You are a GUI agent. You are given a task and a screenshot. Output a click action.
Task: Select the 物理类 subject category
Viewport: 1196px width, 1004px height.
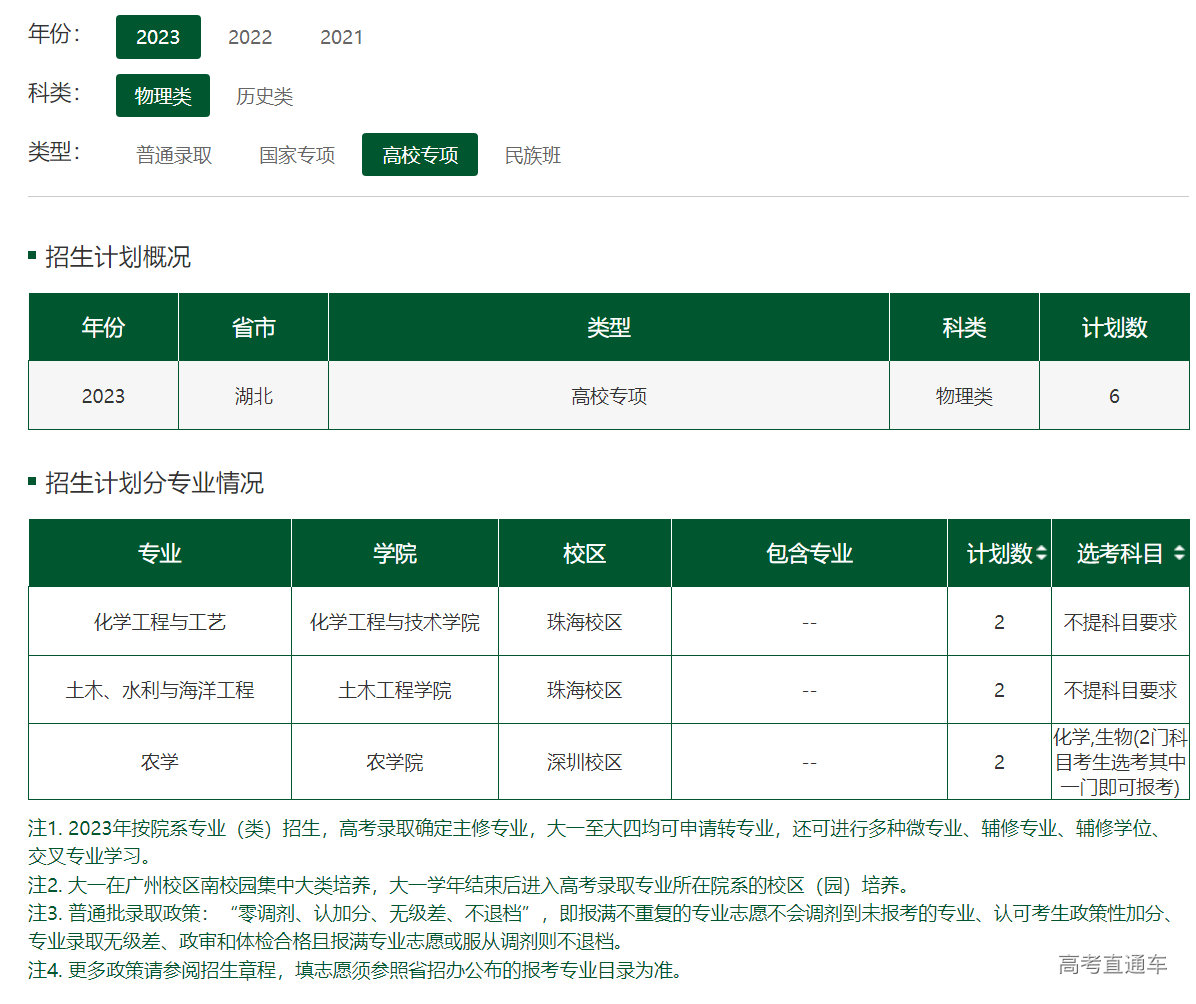tap(163, 96)
